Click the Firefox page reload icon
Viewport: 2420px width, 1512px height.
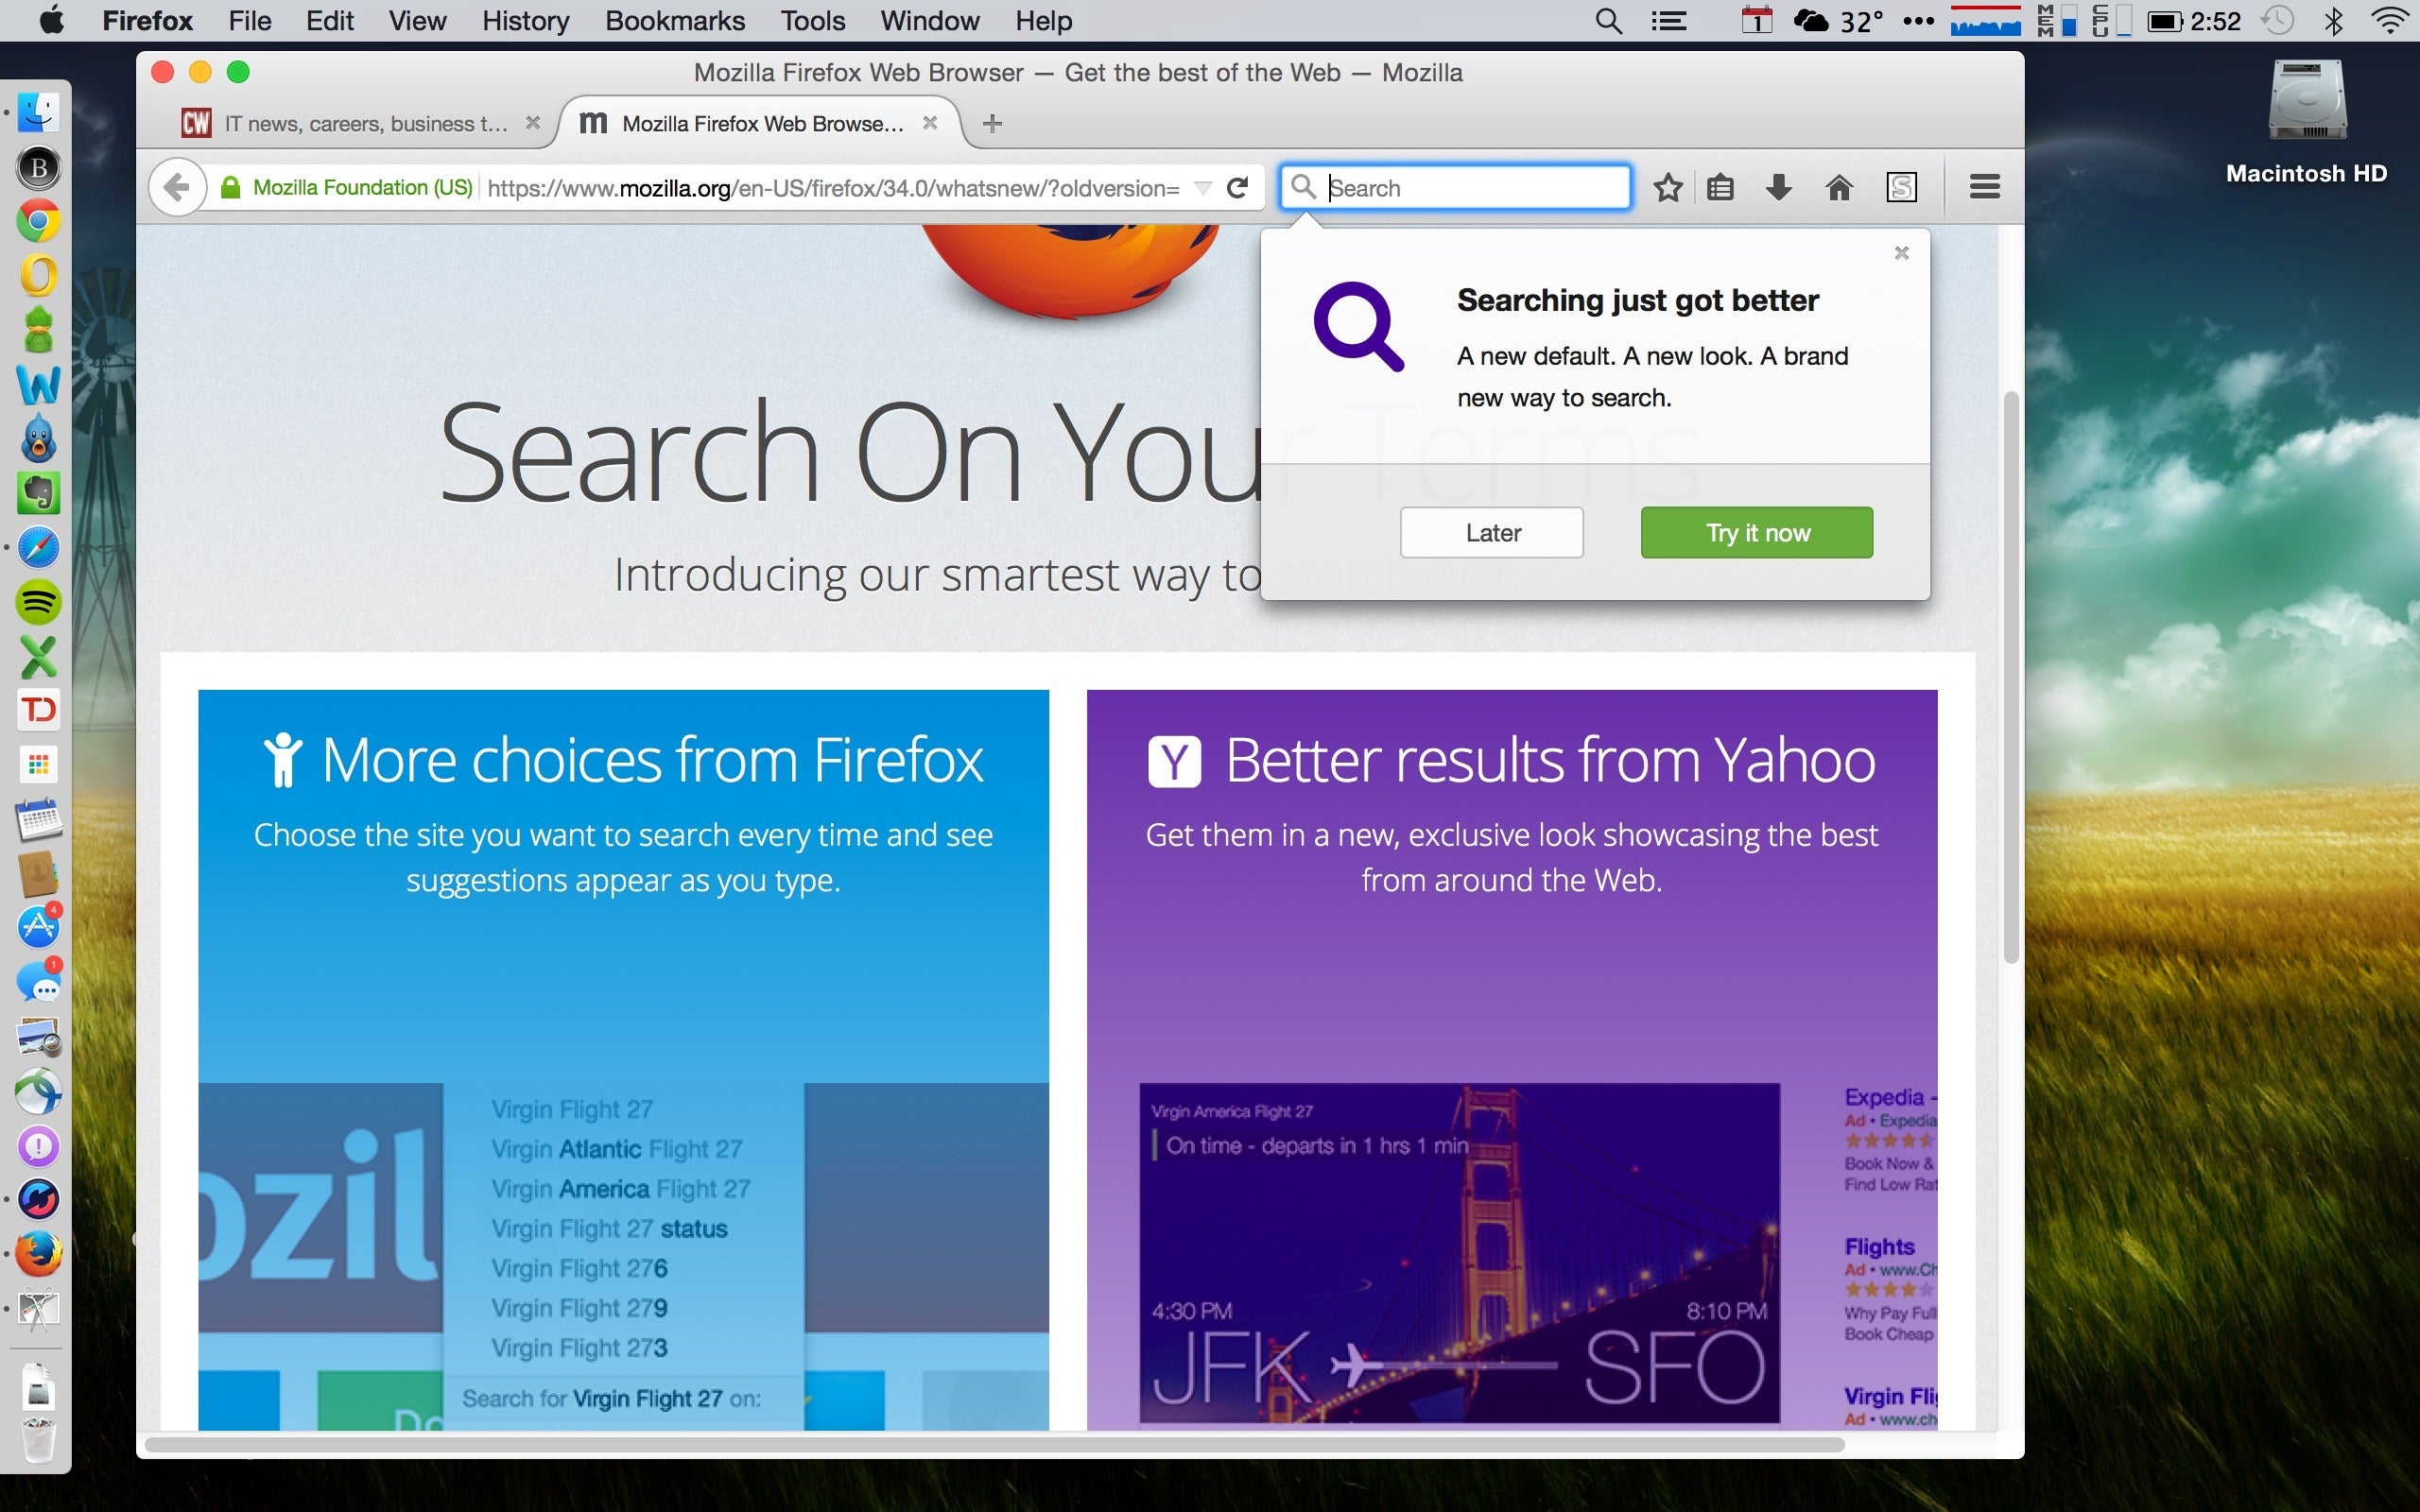pos(1237,186)
